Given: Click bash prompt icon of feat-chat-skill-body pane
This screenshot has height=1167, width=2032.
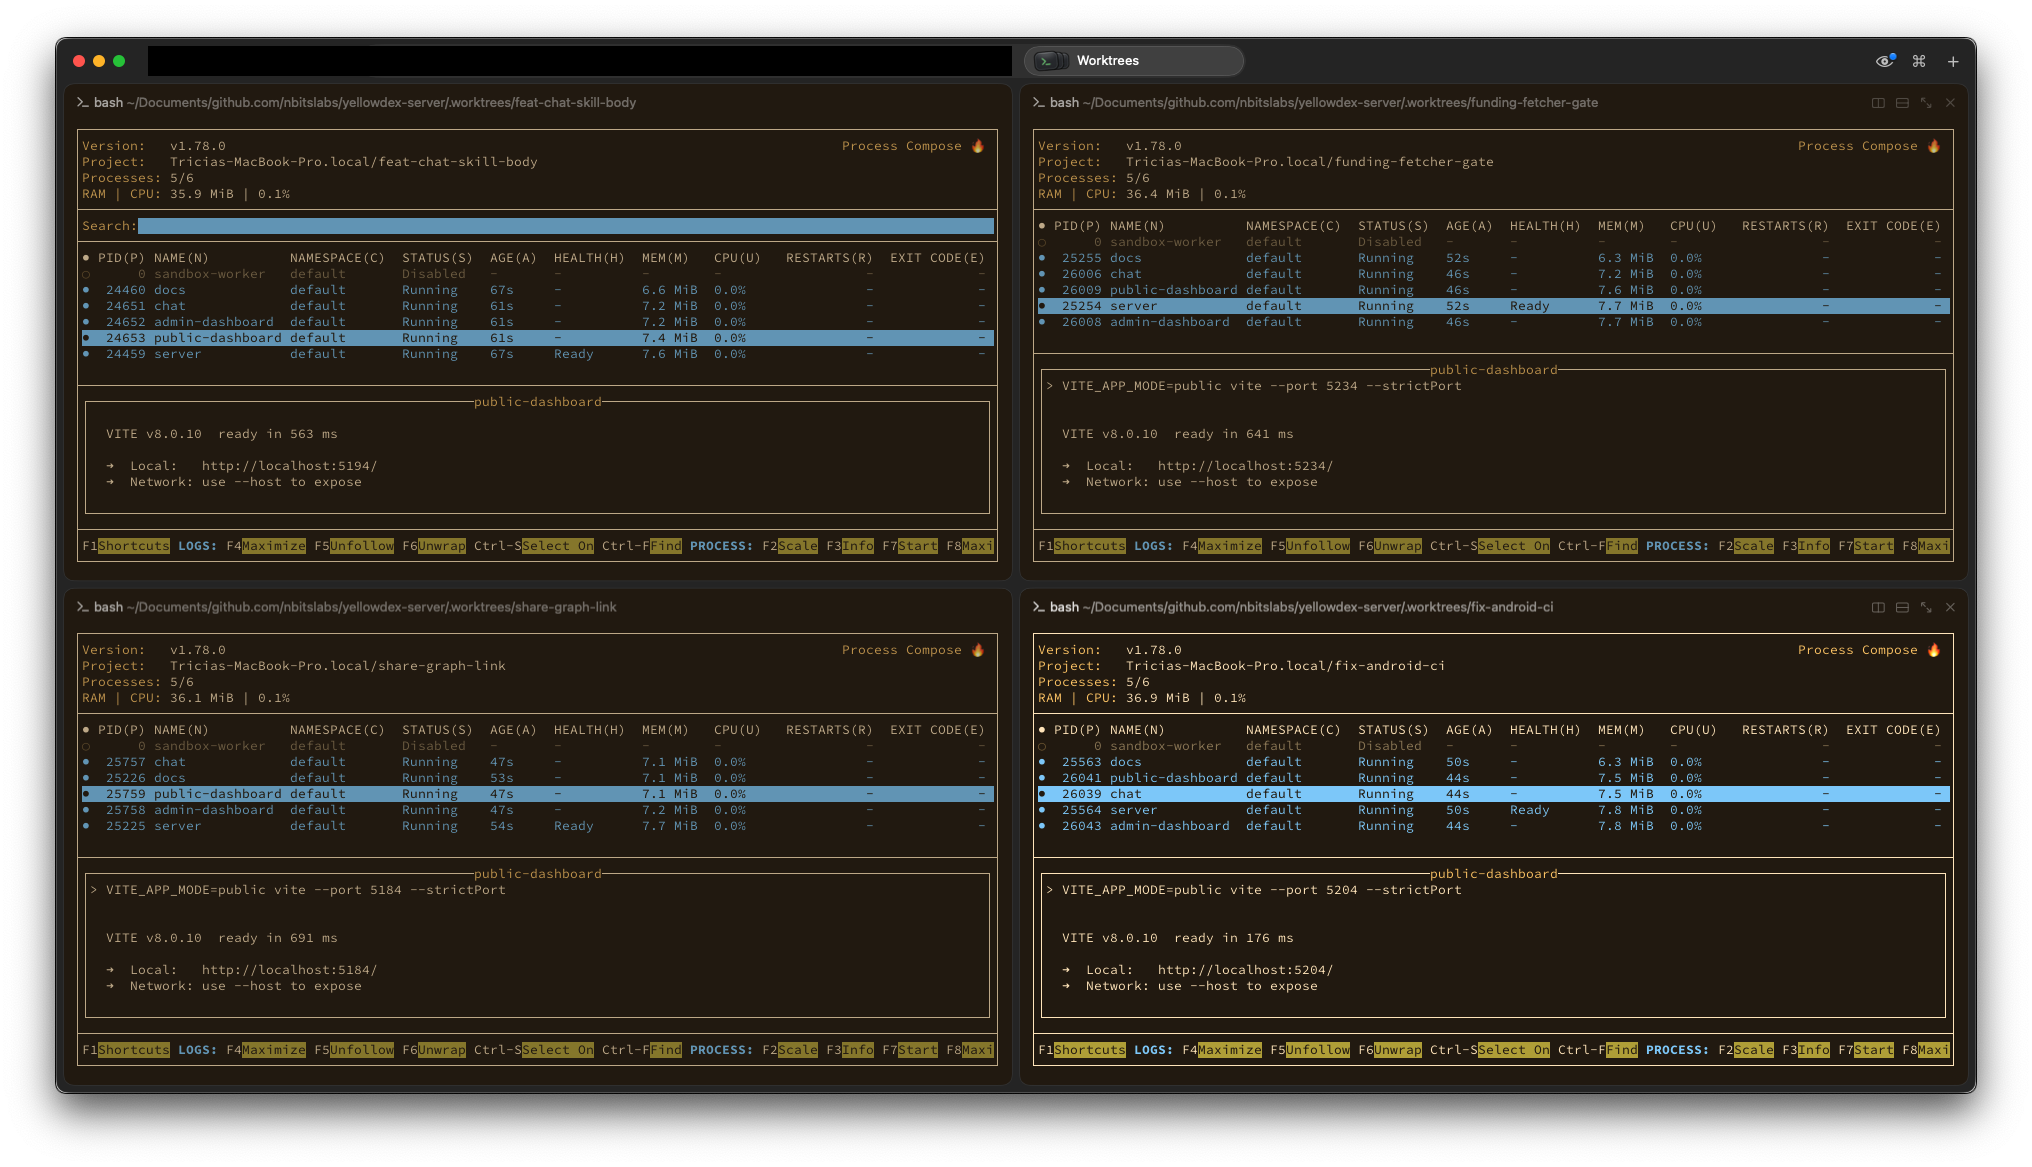Looking at the screenshot, I should pos(83,103).
